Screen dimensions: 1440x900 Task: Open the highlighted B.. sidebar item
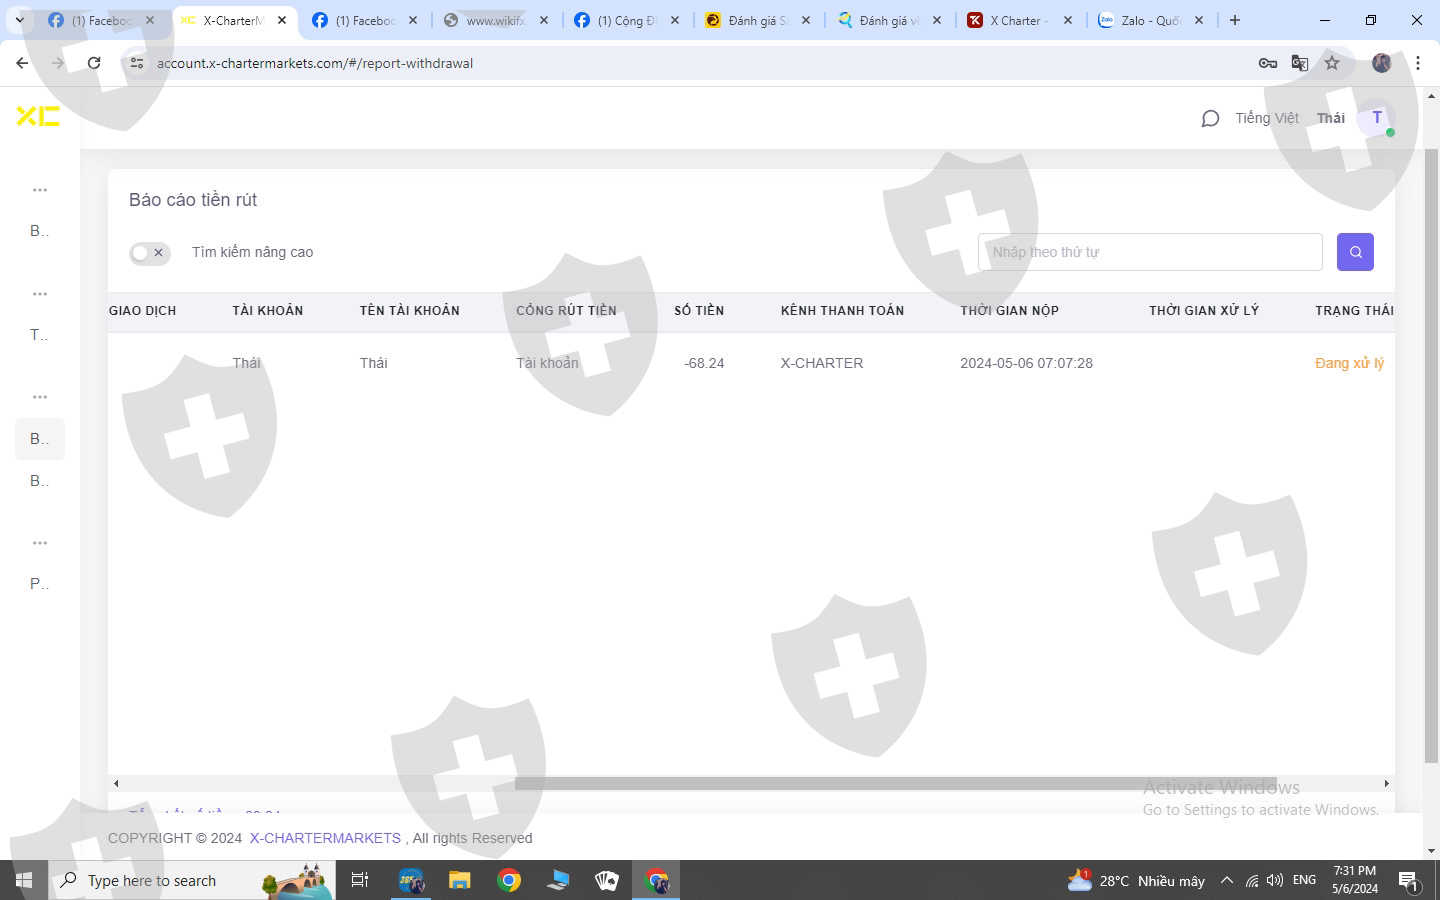(x=39, y=439)
